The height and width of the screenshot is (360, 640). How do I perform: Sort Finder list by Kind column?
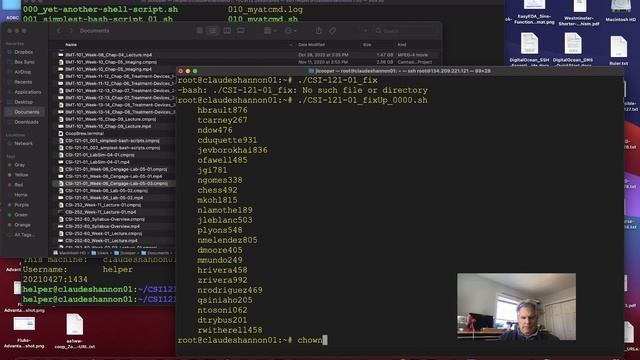(x=402, y=44)
